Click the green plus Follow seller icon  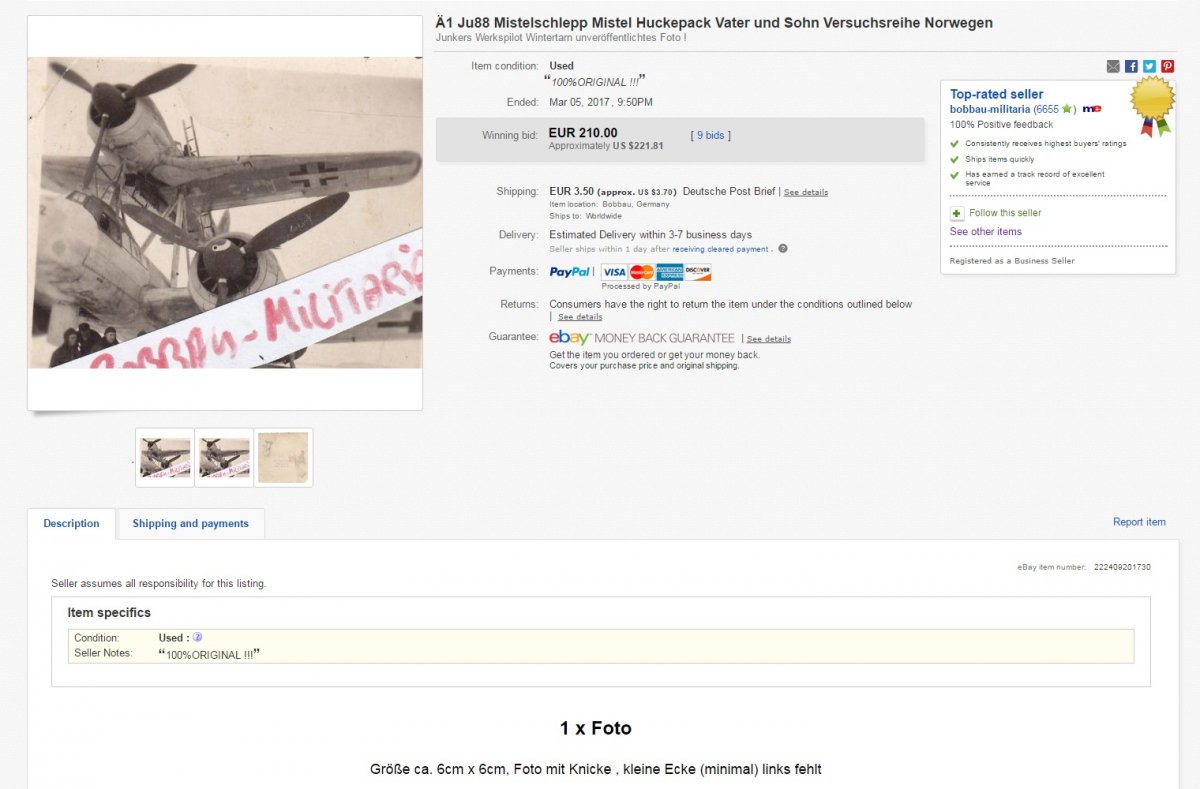point(957,213)
